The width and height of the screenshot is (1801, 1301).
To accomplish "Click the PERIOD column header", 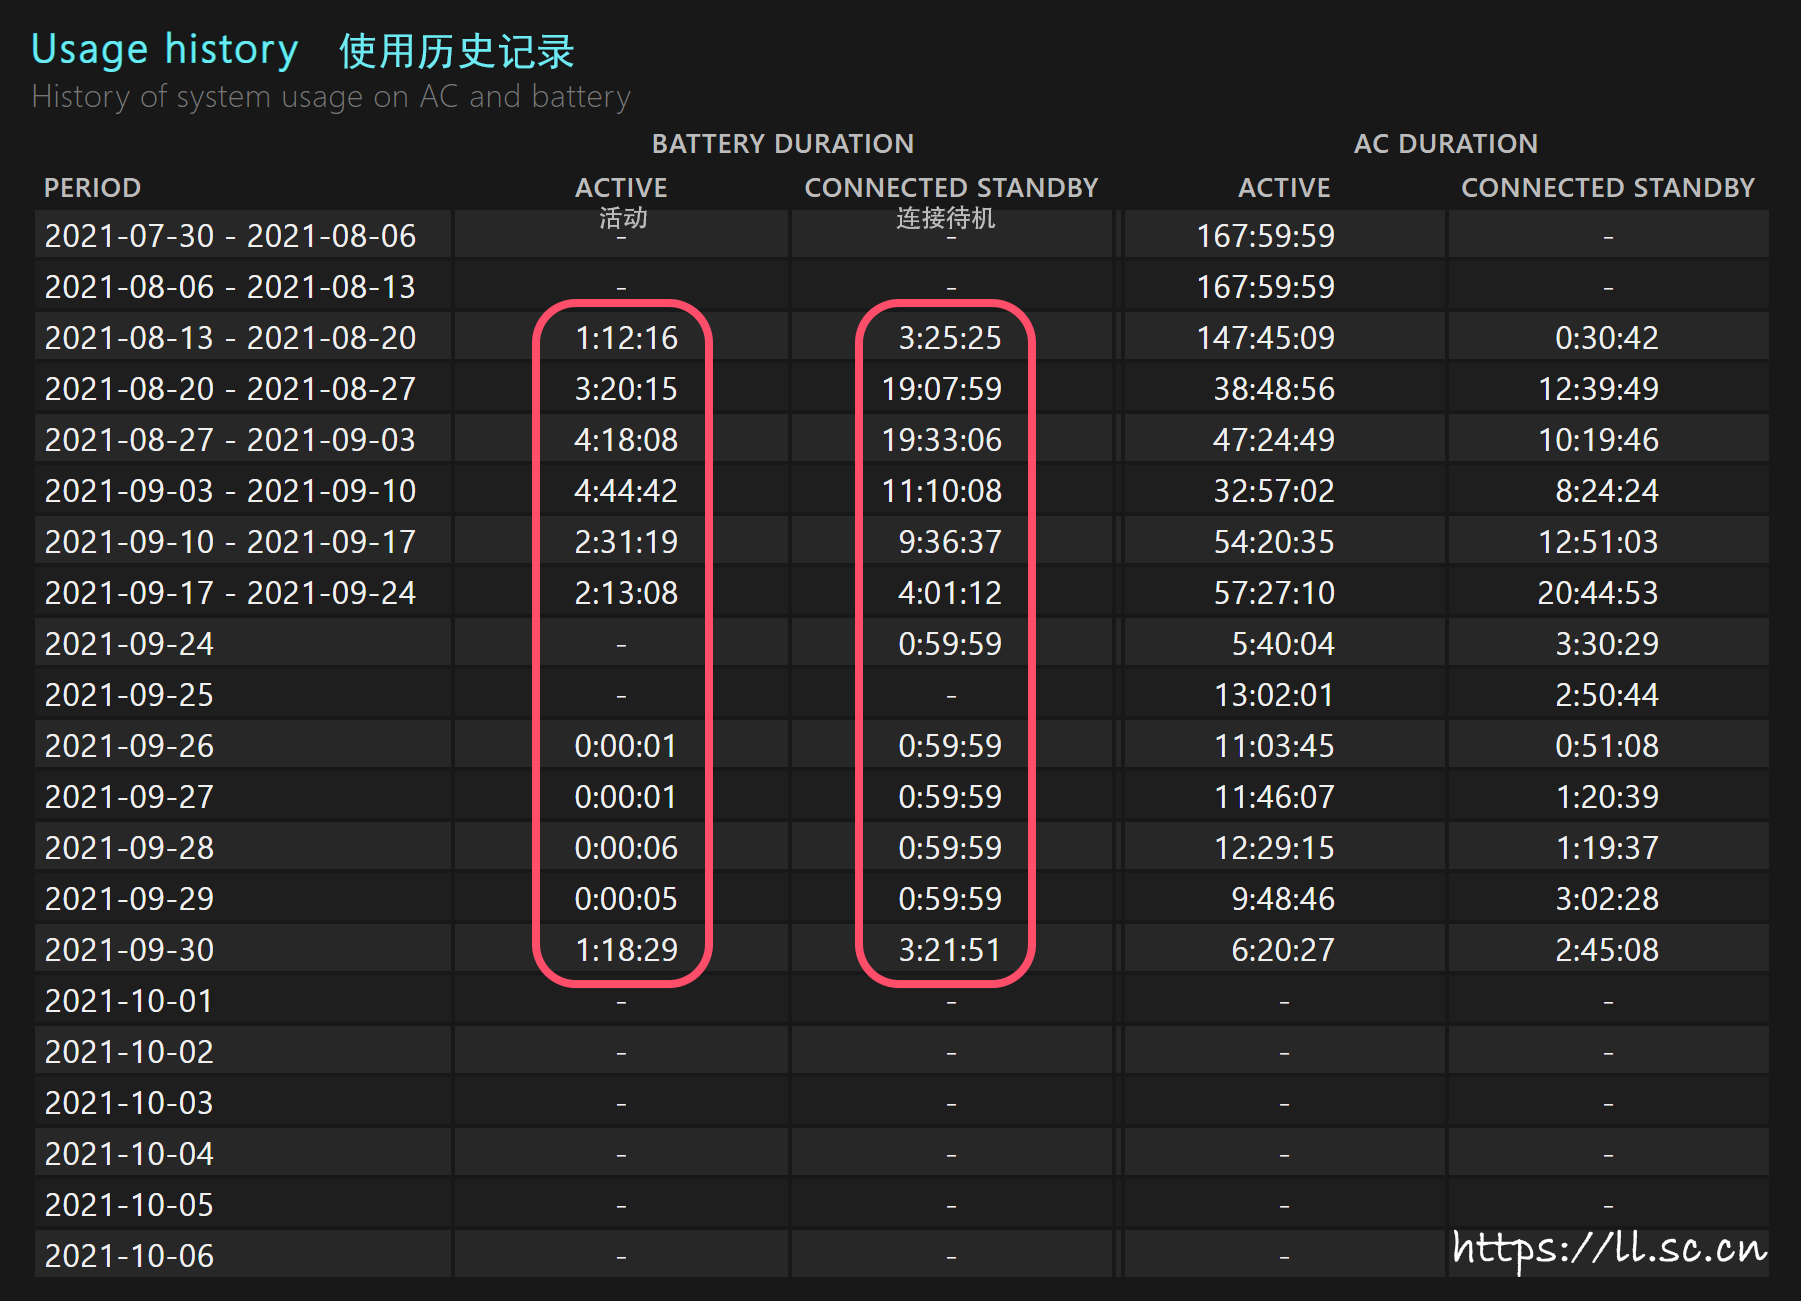I will tap(92, 188).
